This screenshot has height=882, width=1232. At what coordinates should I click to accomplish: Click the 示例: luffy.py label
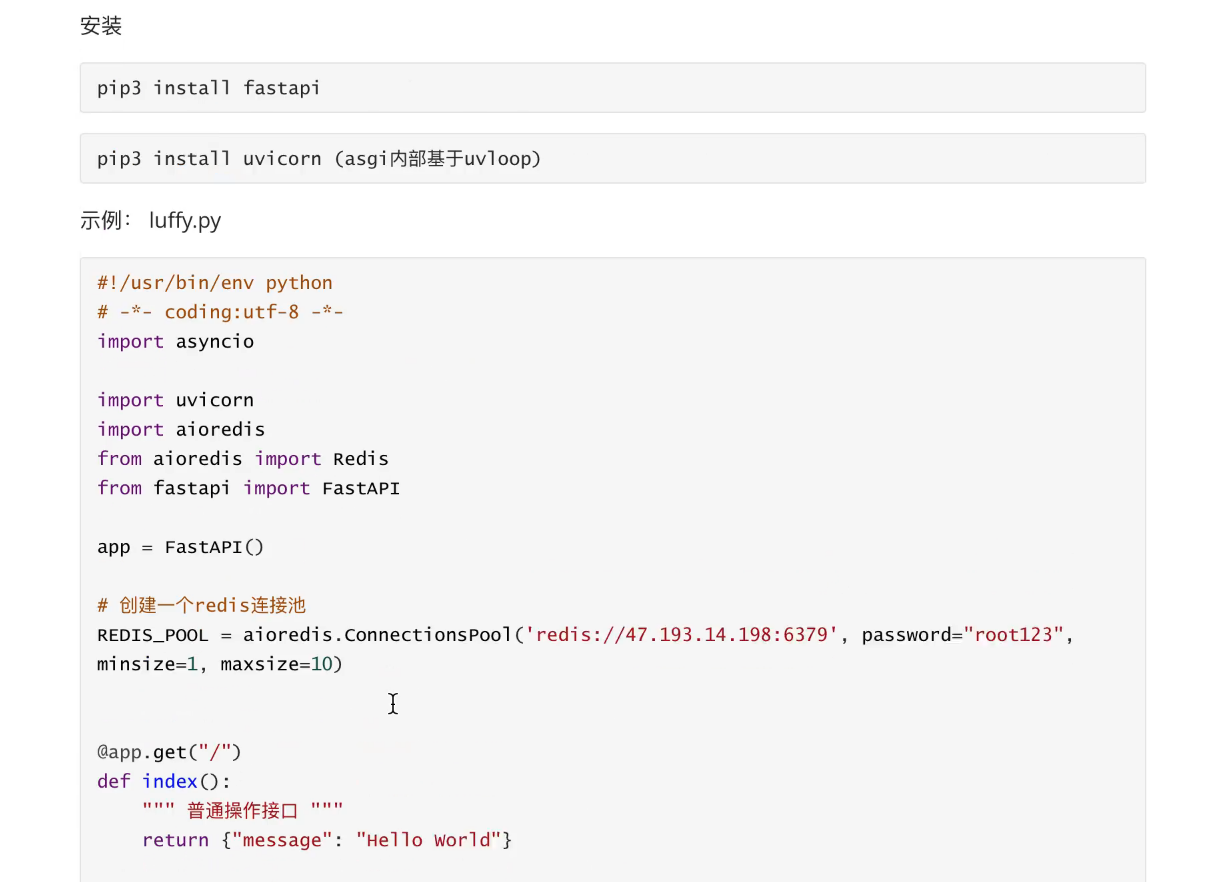click(150, 220)
